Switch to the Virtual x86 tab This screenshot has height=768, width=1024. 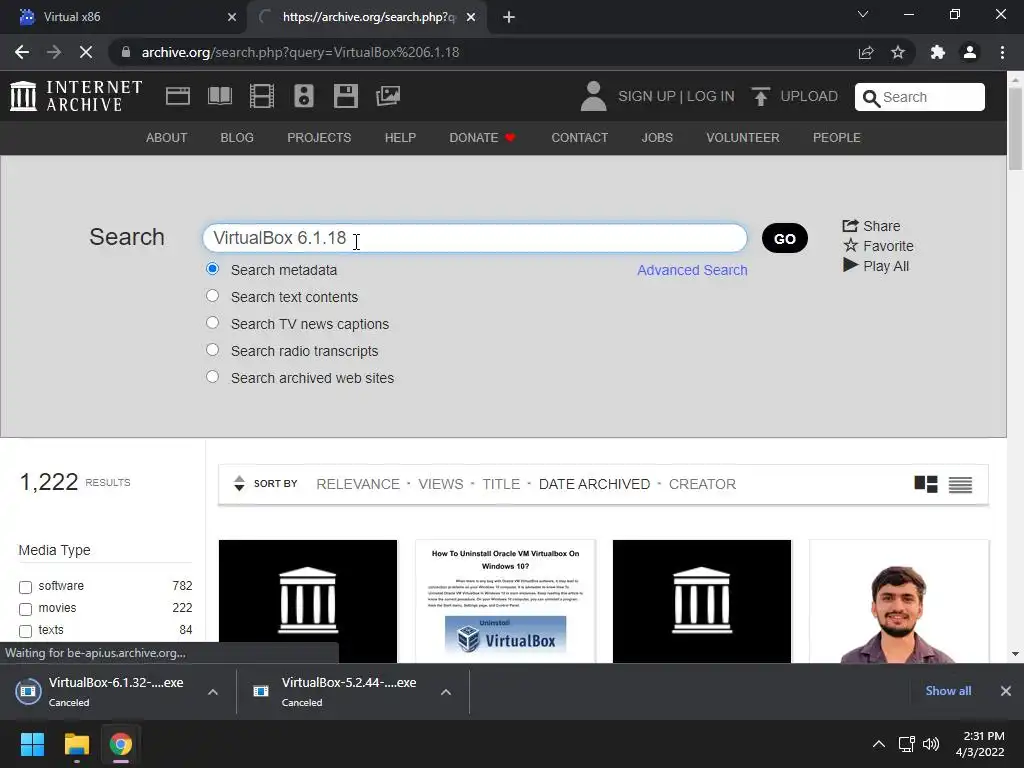pos(123,17)
